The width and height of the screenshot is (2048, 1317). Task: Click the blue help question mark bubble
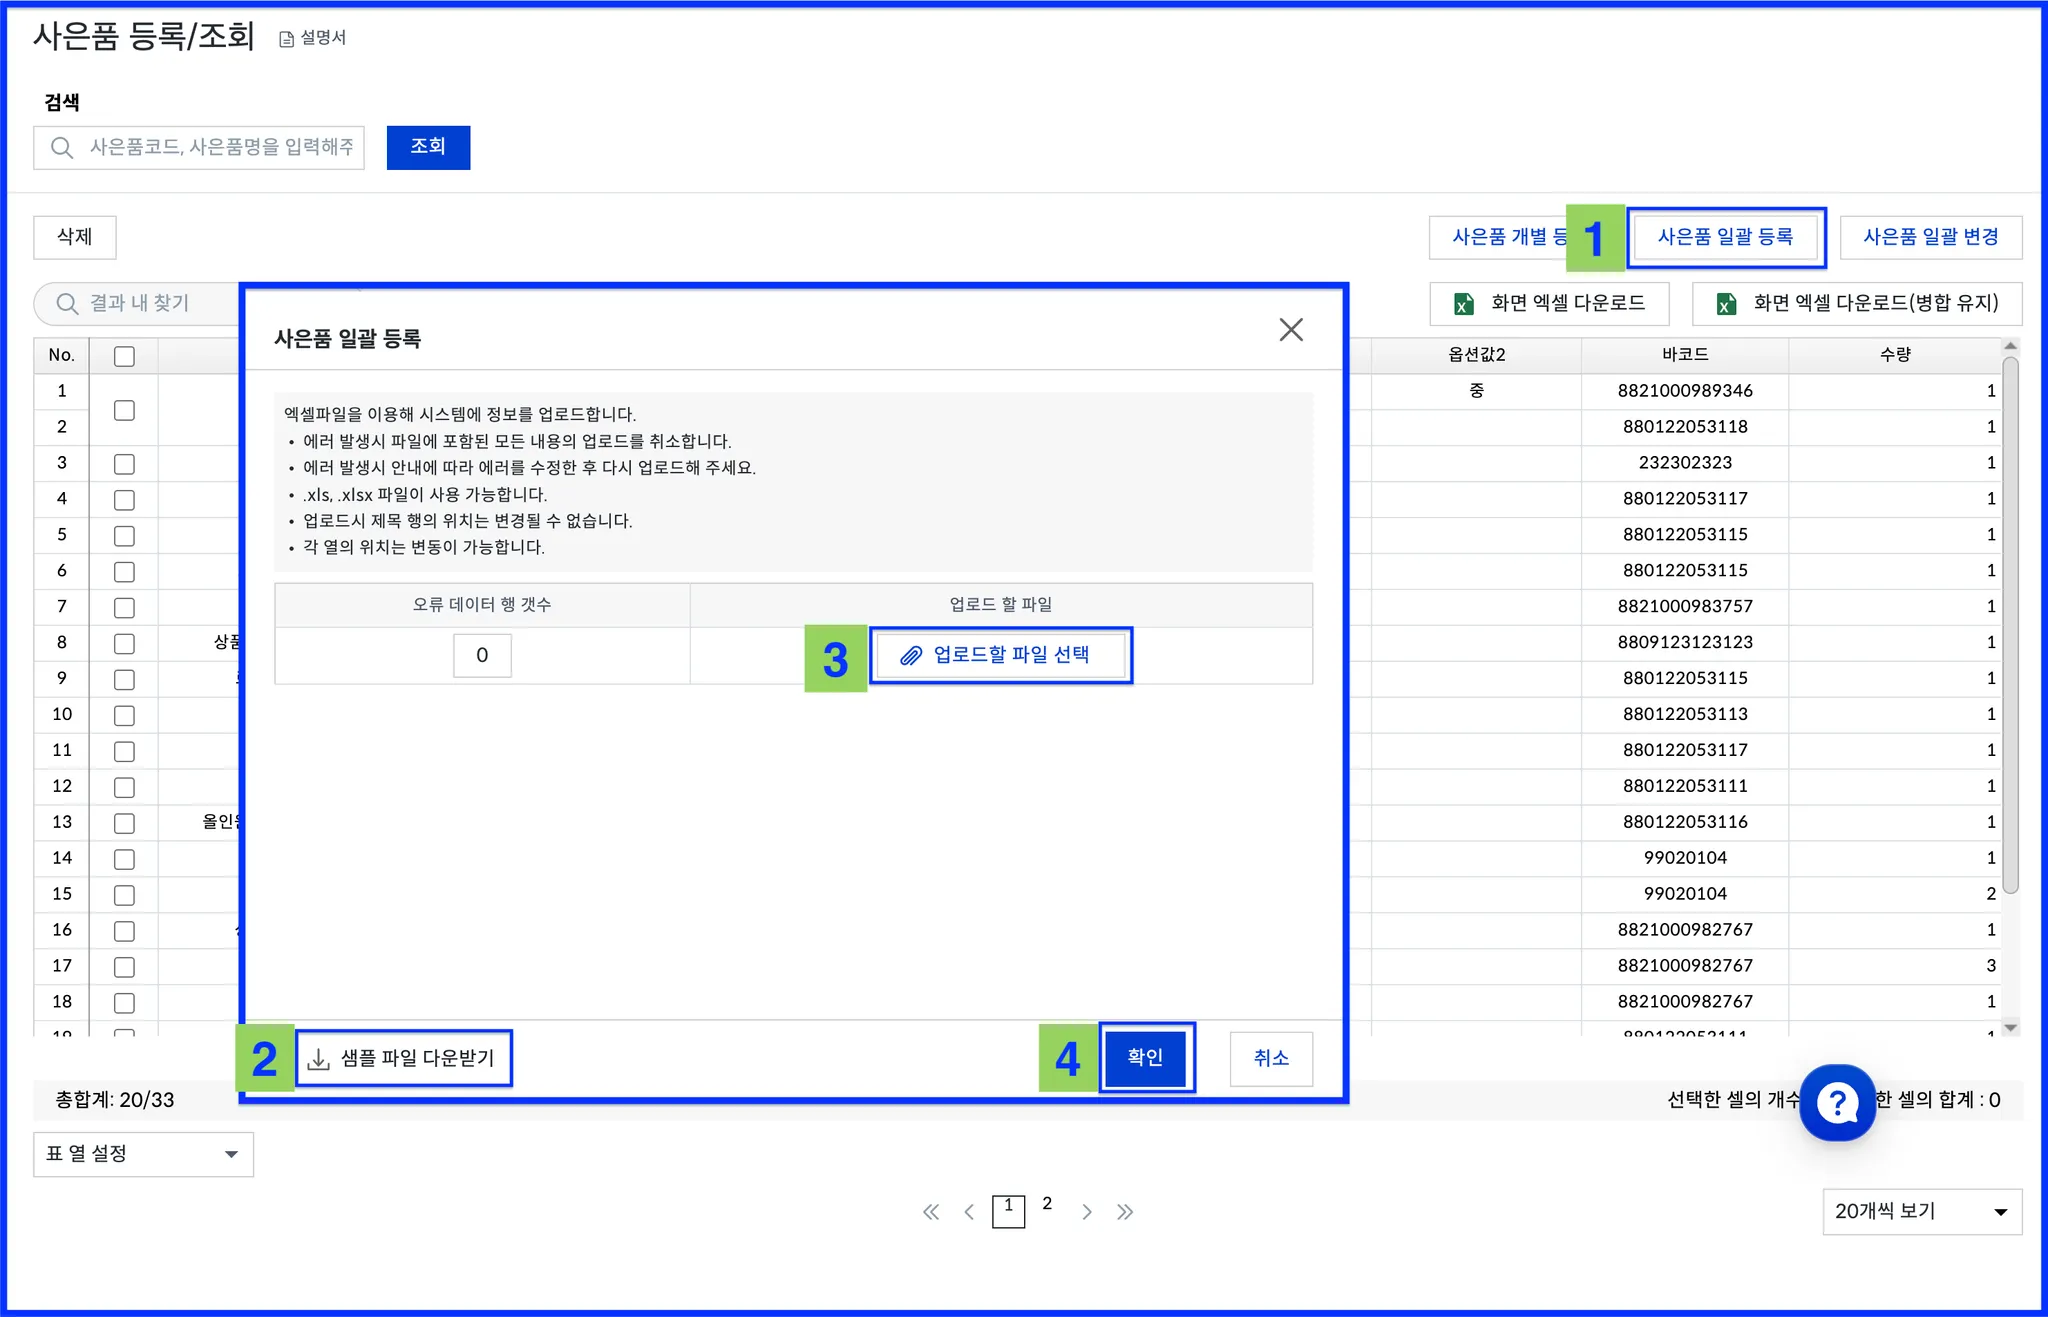pyautogui.click(x=1837, y=1102)
